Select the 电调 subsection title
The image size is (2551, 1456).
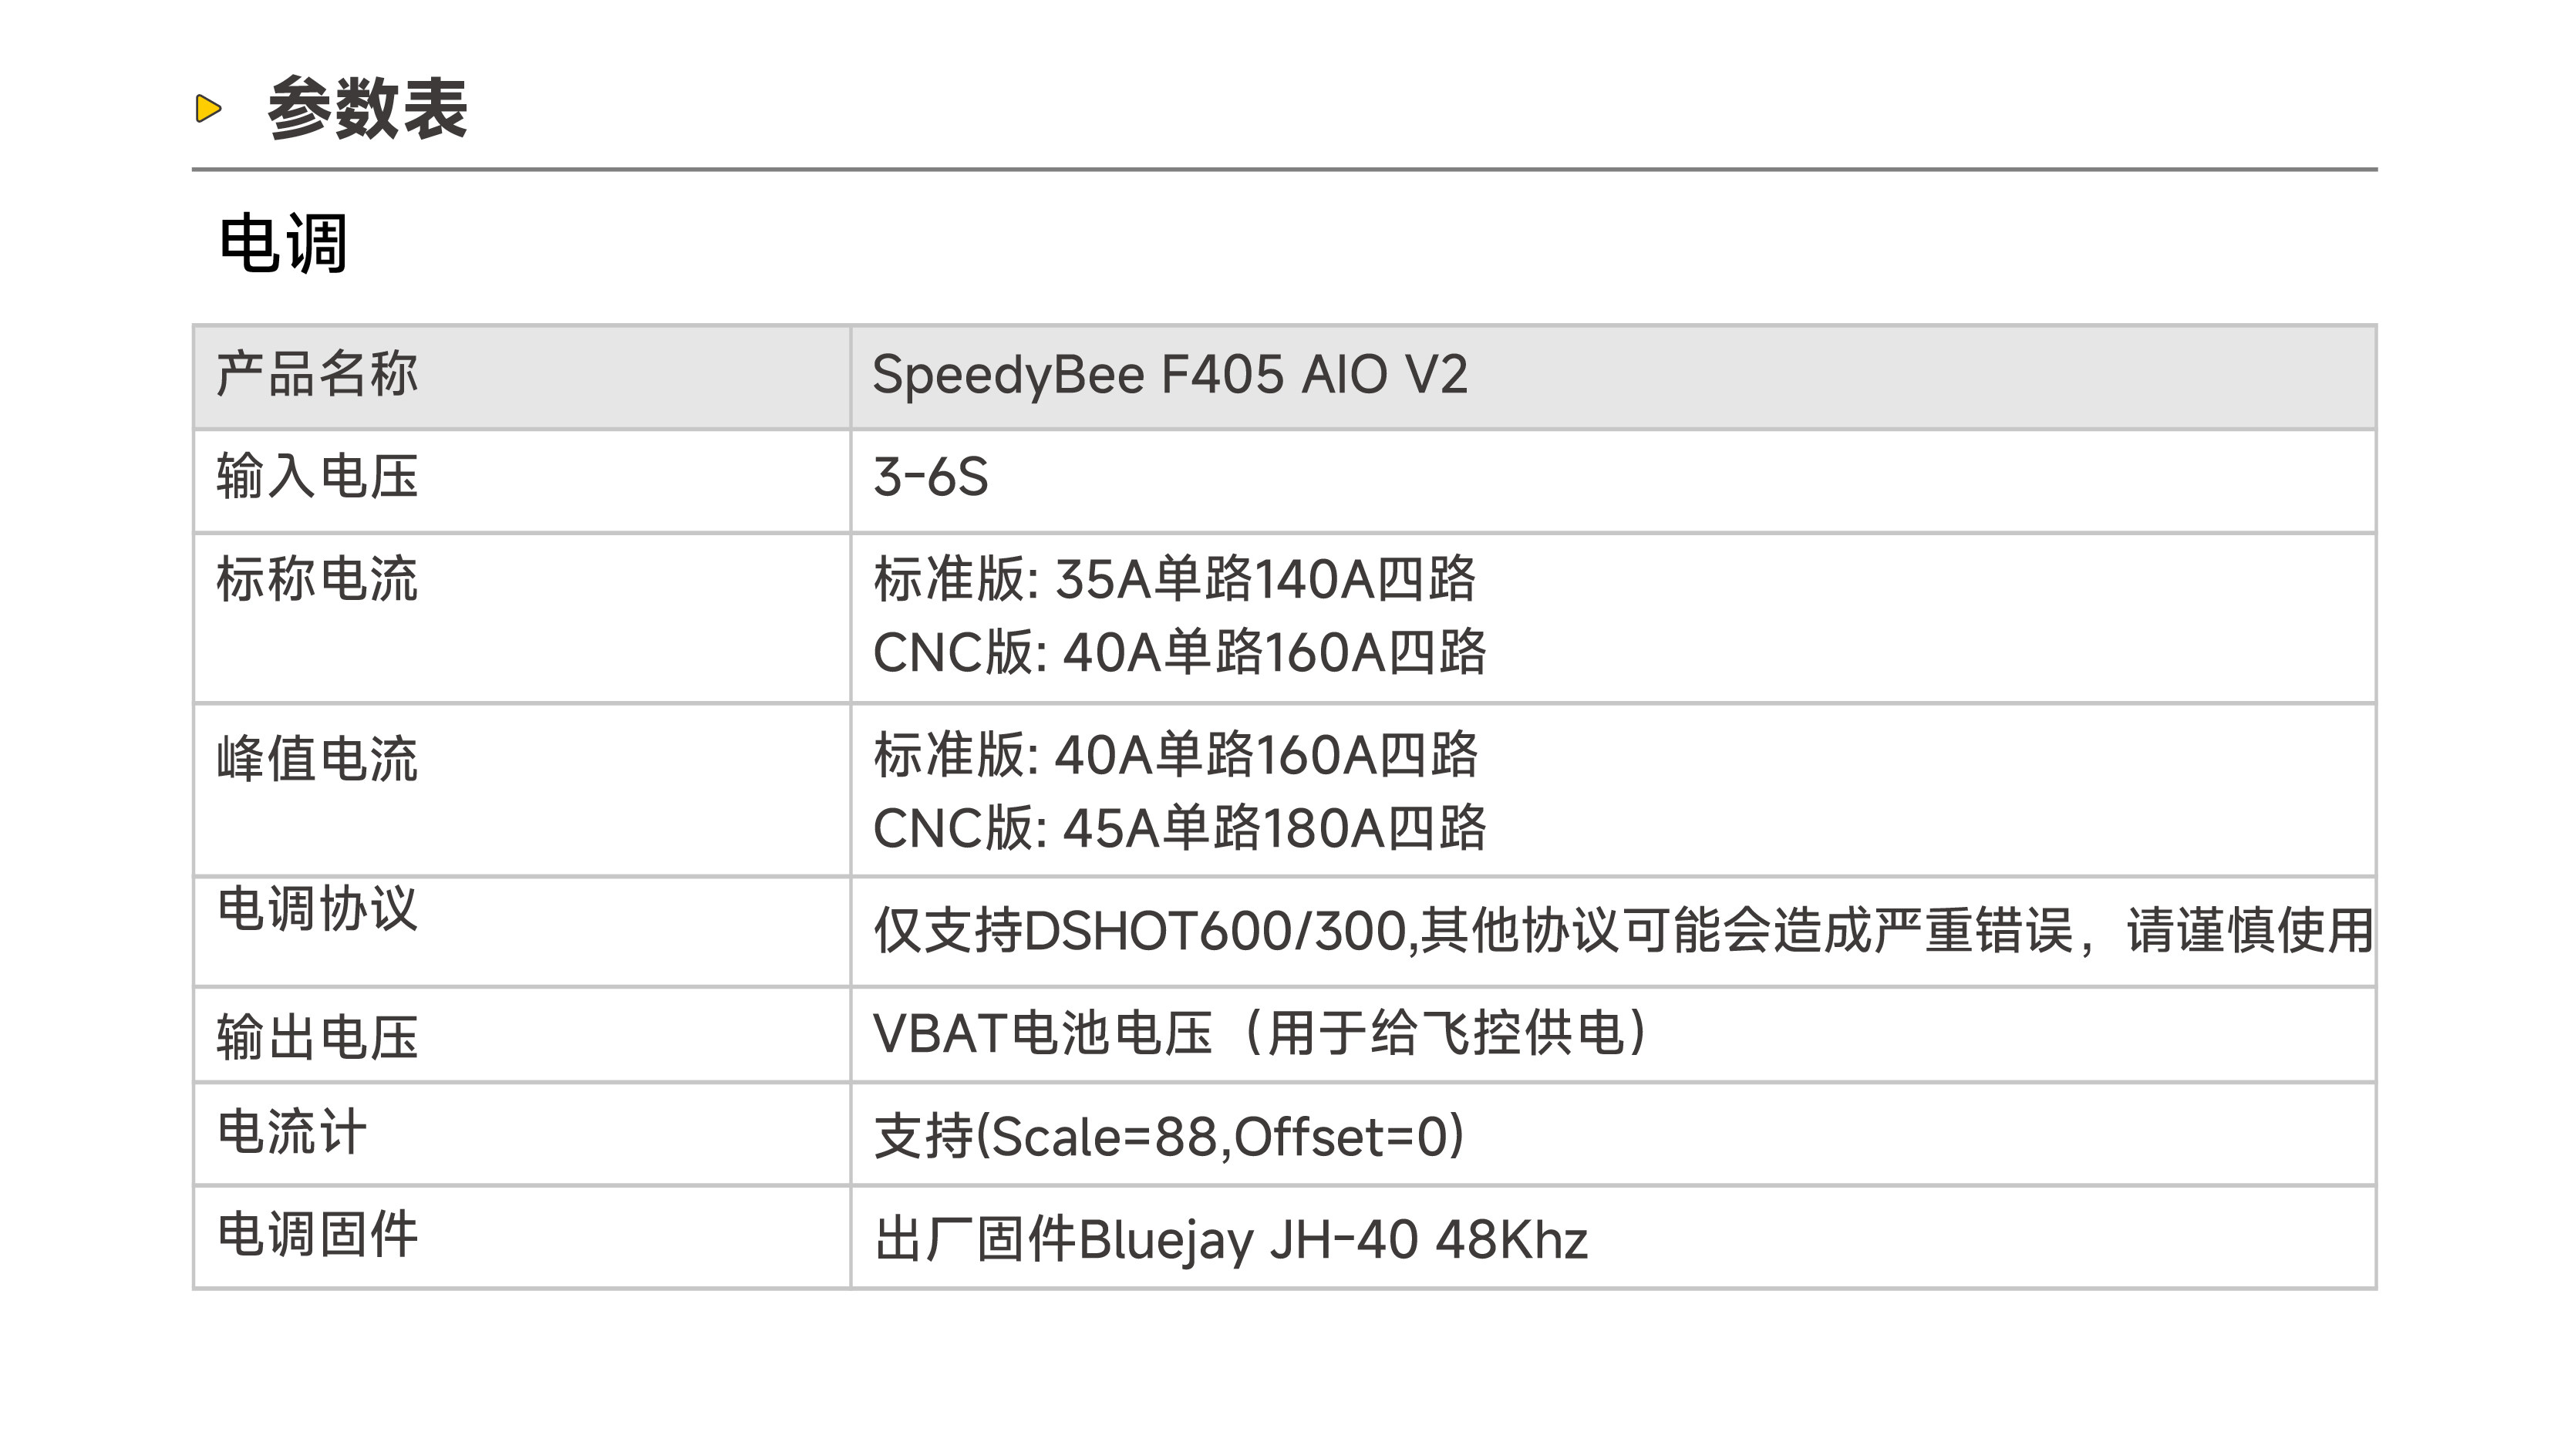click(x=283, y=243)
